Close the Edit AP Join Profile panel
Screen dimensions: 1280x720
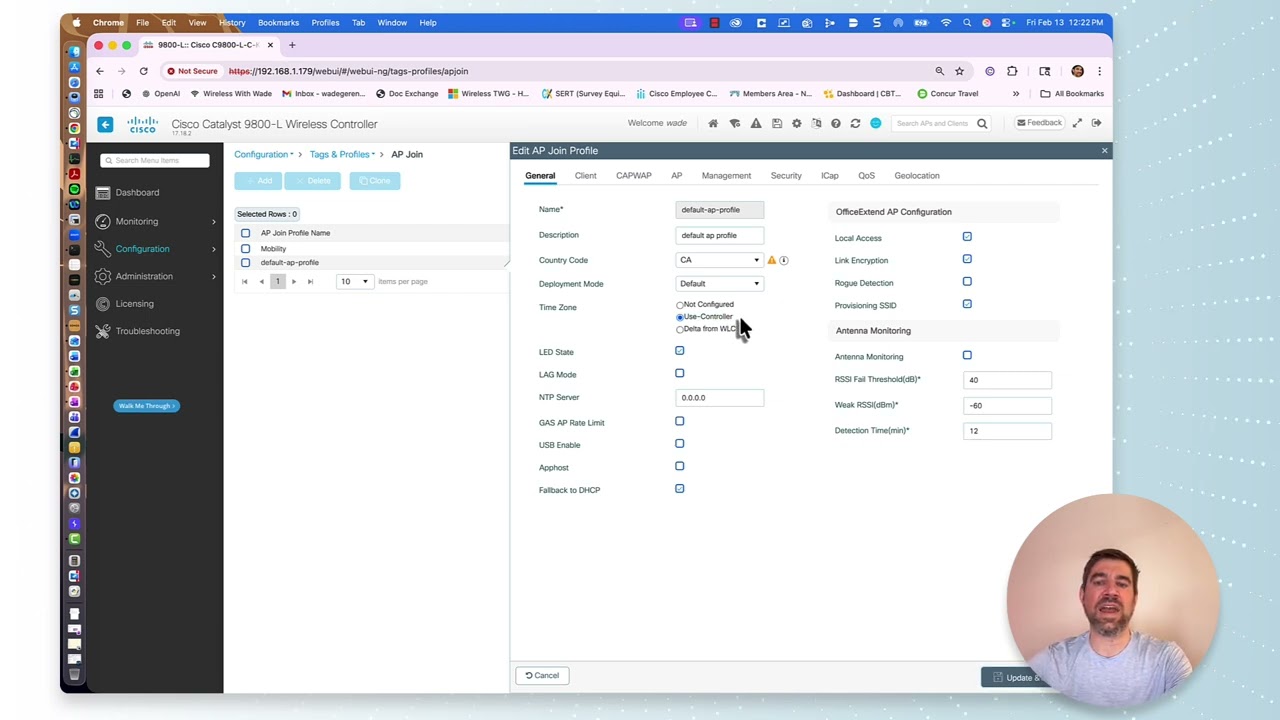1104,151
